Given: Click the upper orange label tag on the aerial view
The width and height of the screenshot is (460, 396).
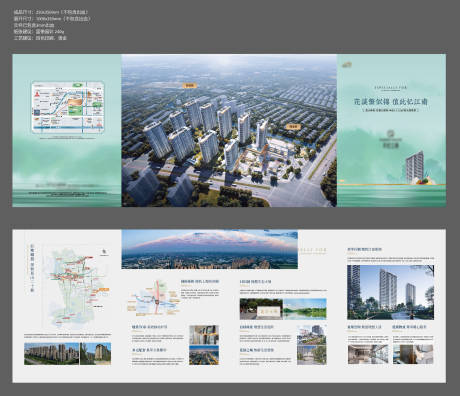Looking at the screenshot, I should click(190, 85).
